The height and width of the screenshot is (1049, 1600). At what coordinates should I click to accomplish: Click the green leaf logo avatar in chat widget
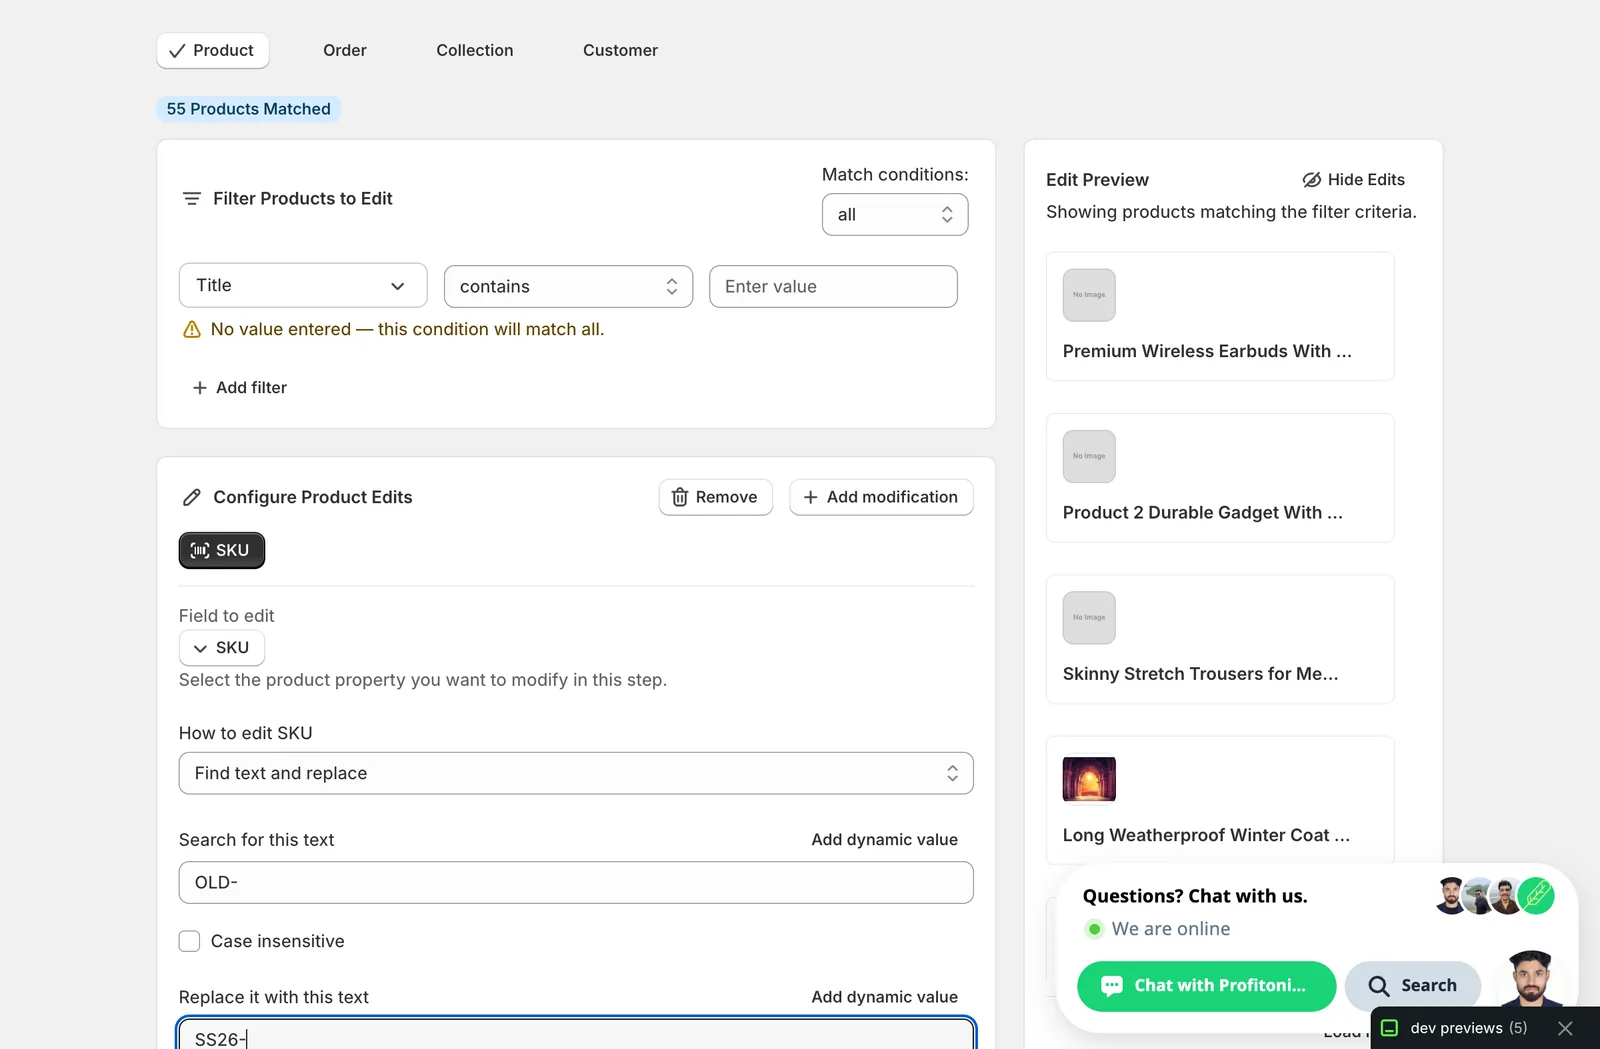pos(1536,896)
